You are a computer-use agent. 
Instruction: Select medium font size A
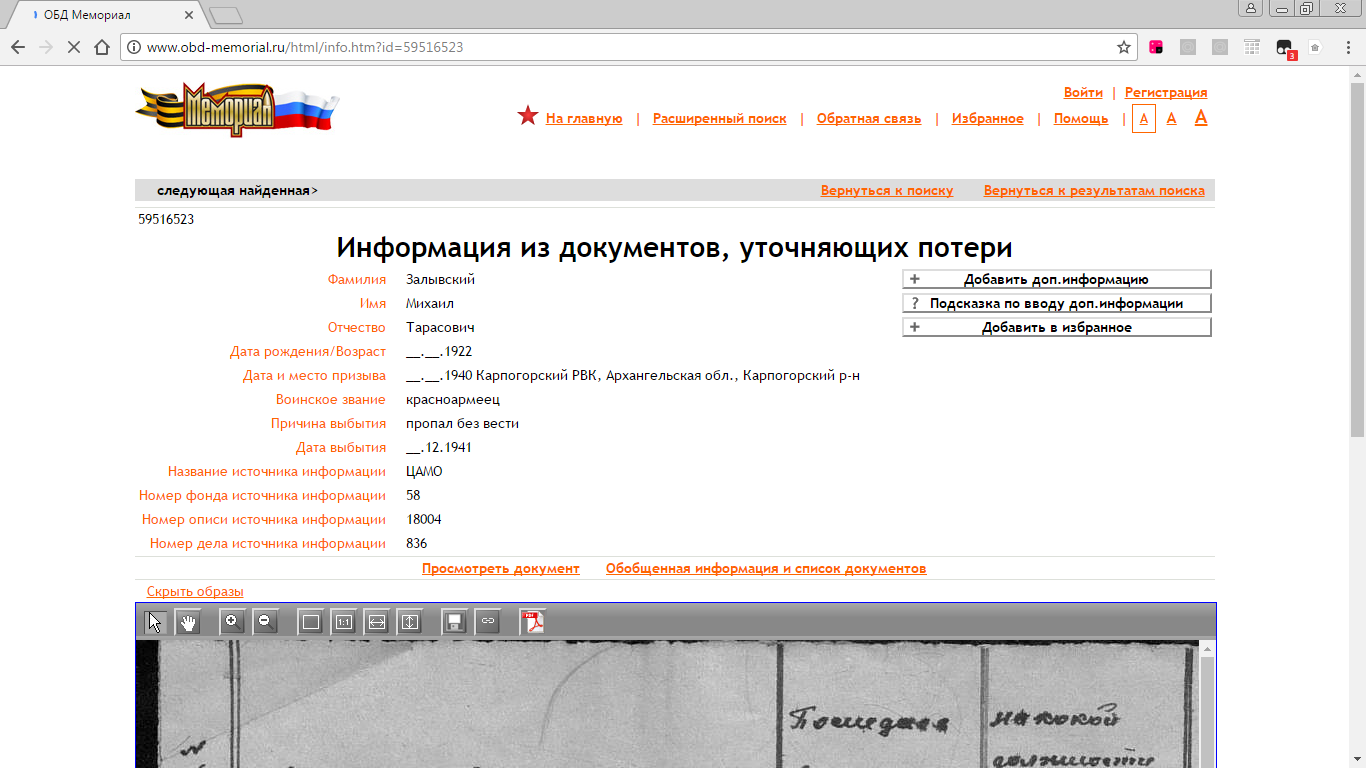pyautogui.click(x=1172, y=118)
